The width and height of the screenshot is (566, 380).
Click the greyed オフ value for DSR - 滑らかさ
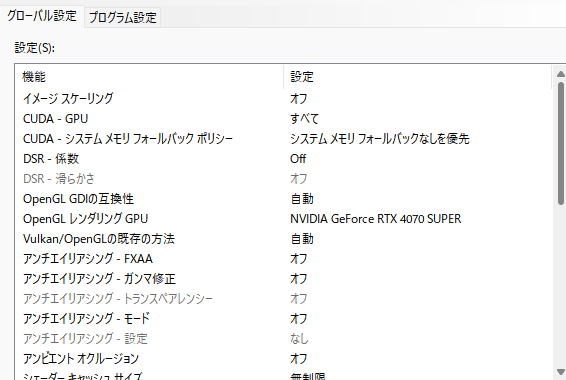(299, 179)
